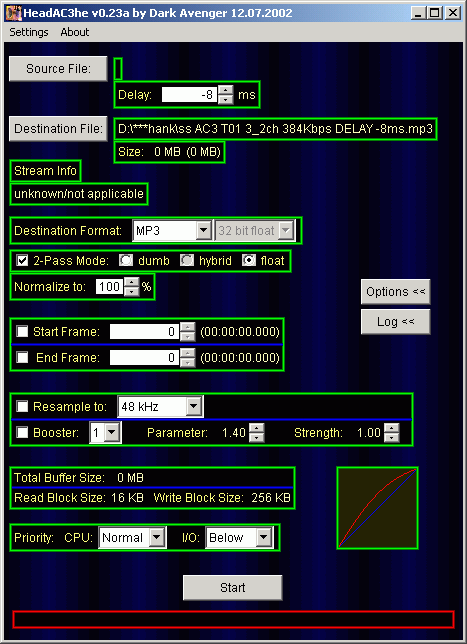Viewport: 467px width, 644px height.
Task: Increase Start Frame value with the up arrow
Action: 188,327
